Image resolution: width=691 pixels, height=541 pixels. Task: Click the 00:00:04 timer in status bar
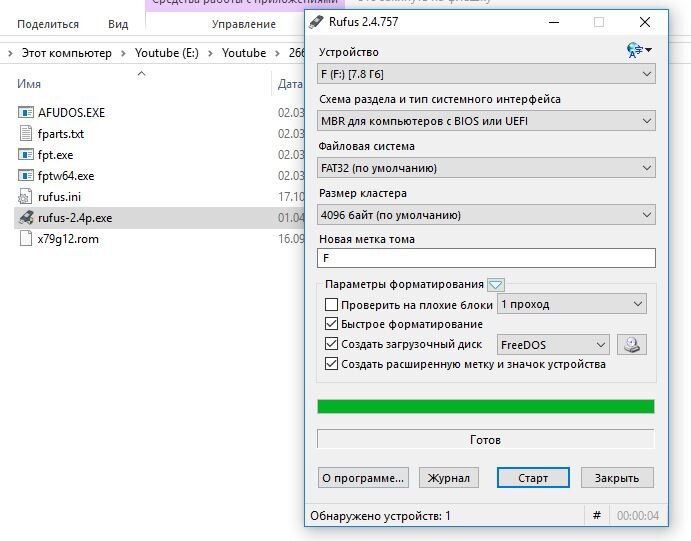638,515
